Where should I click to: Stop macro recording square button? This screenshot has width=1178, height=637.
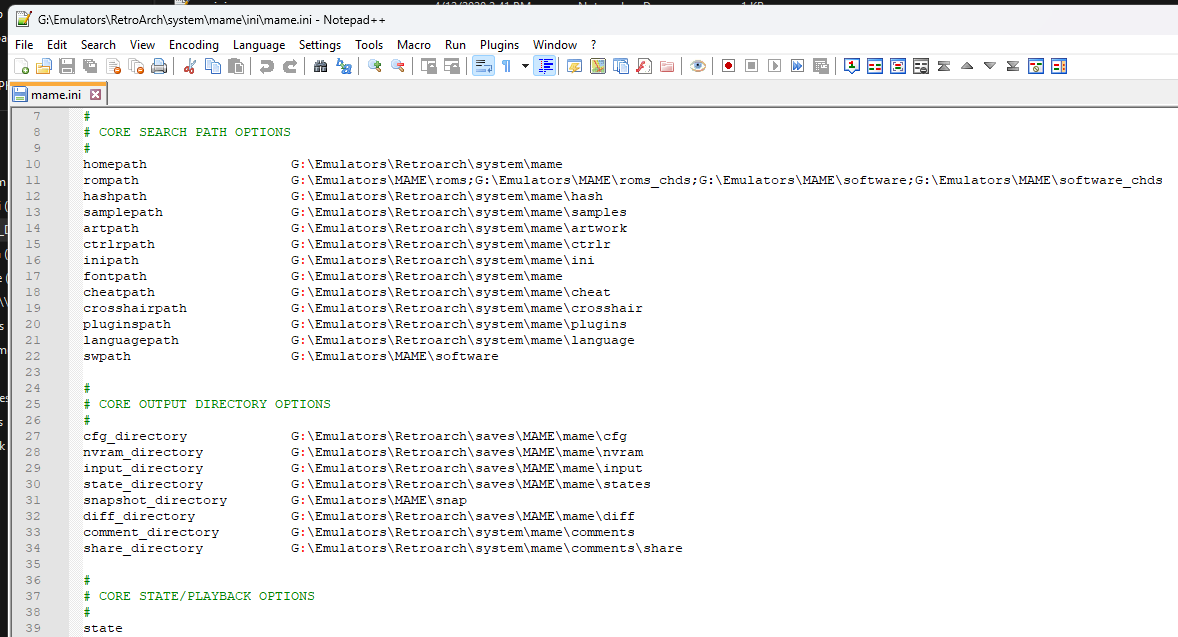751,67
